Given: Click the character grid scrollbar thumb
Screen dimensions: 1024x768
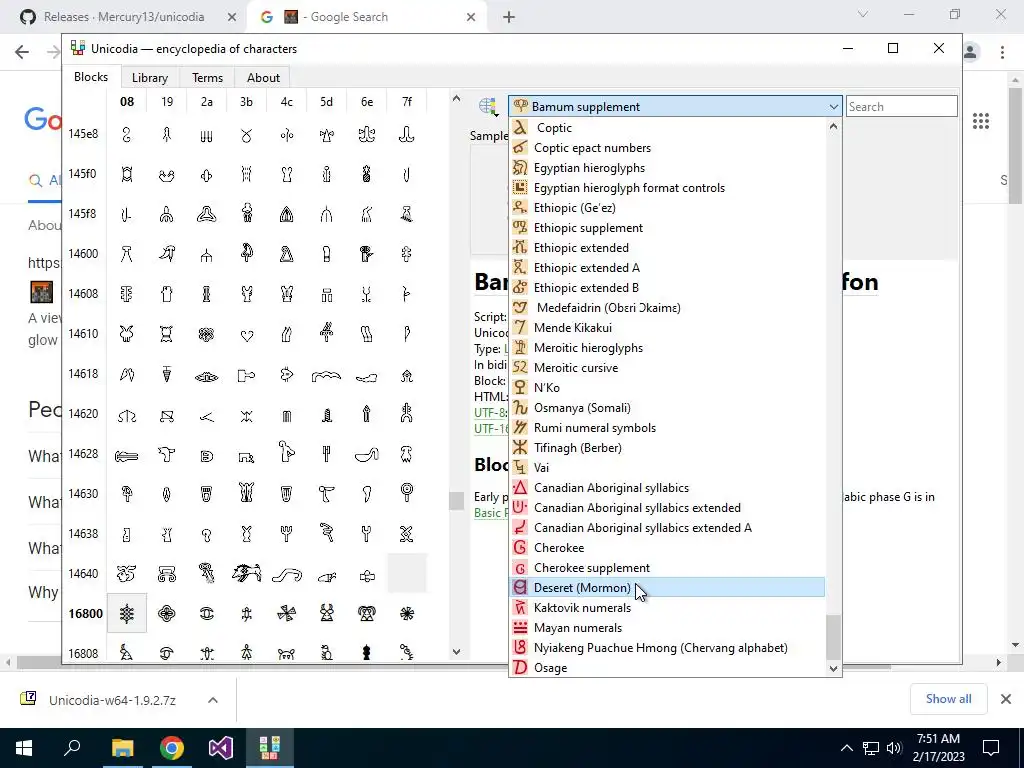Looking at the screenshot, I should coord(456,500).
